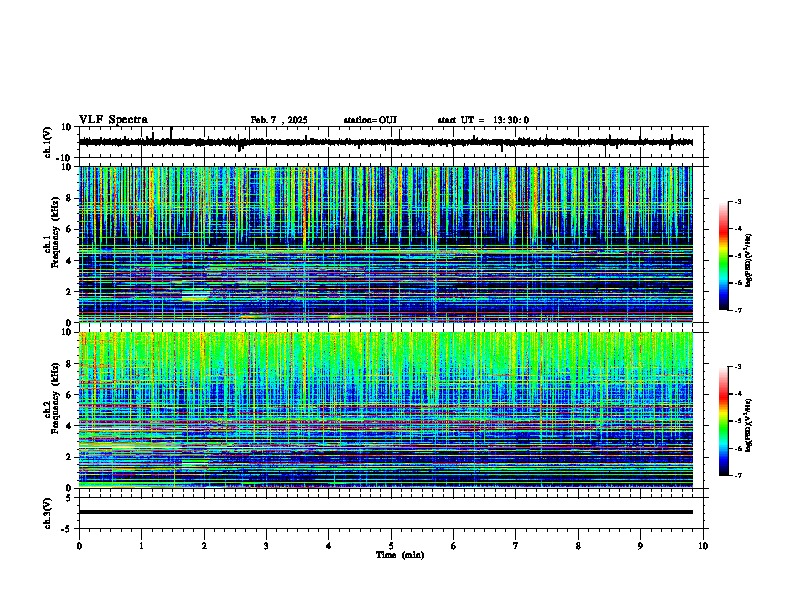The height and width of the screenshot is (612, 792).
Task: Click the 'start UT = 13:30:0' label
Action: point(483,120)
